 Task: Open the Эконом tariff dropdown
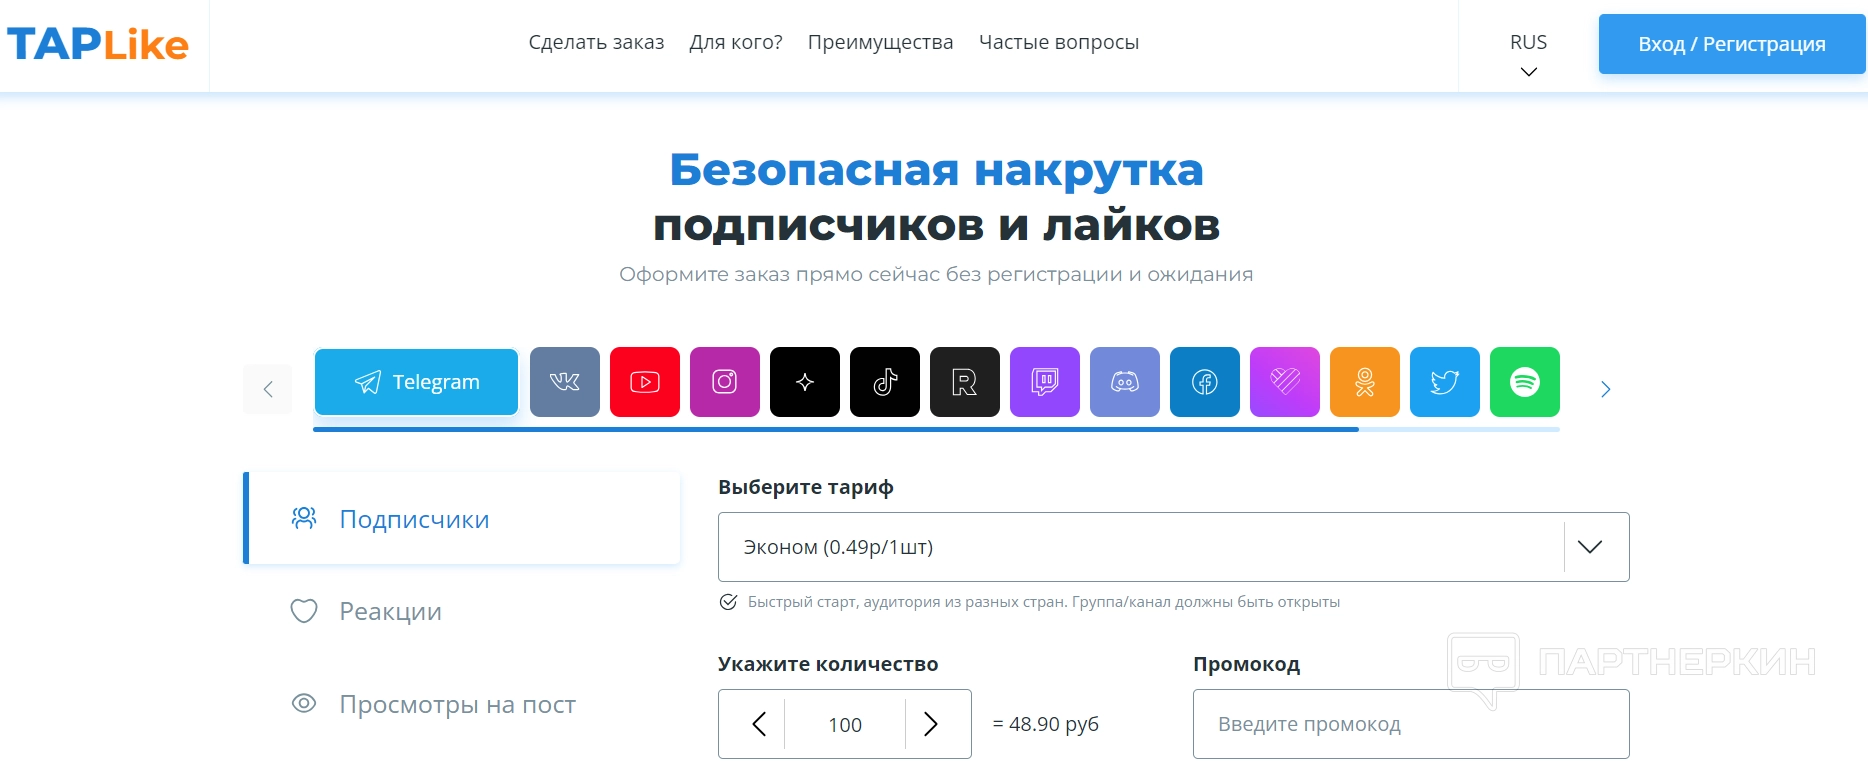[x=1173, y=547]
